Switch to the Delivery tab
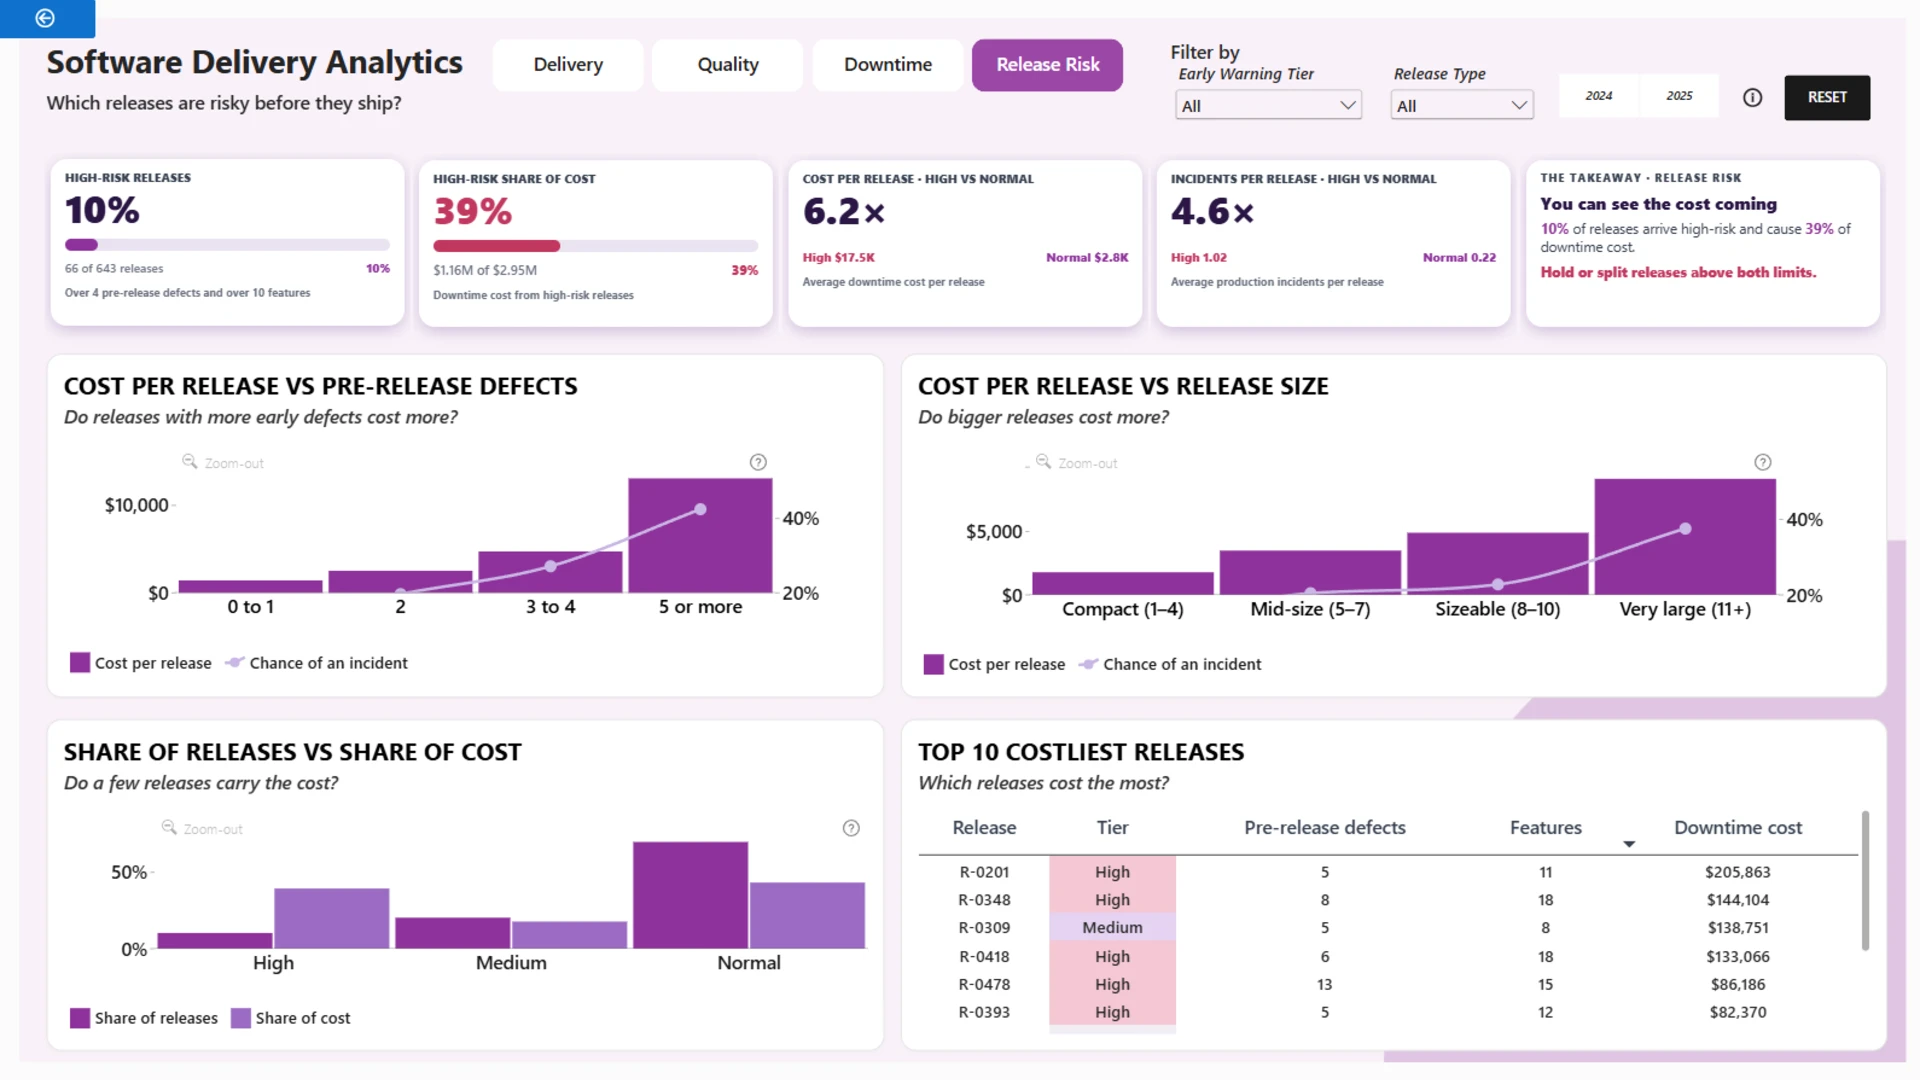This screenshot has width=1920, height=1080. 568,65
